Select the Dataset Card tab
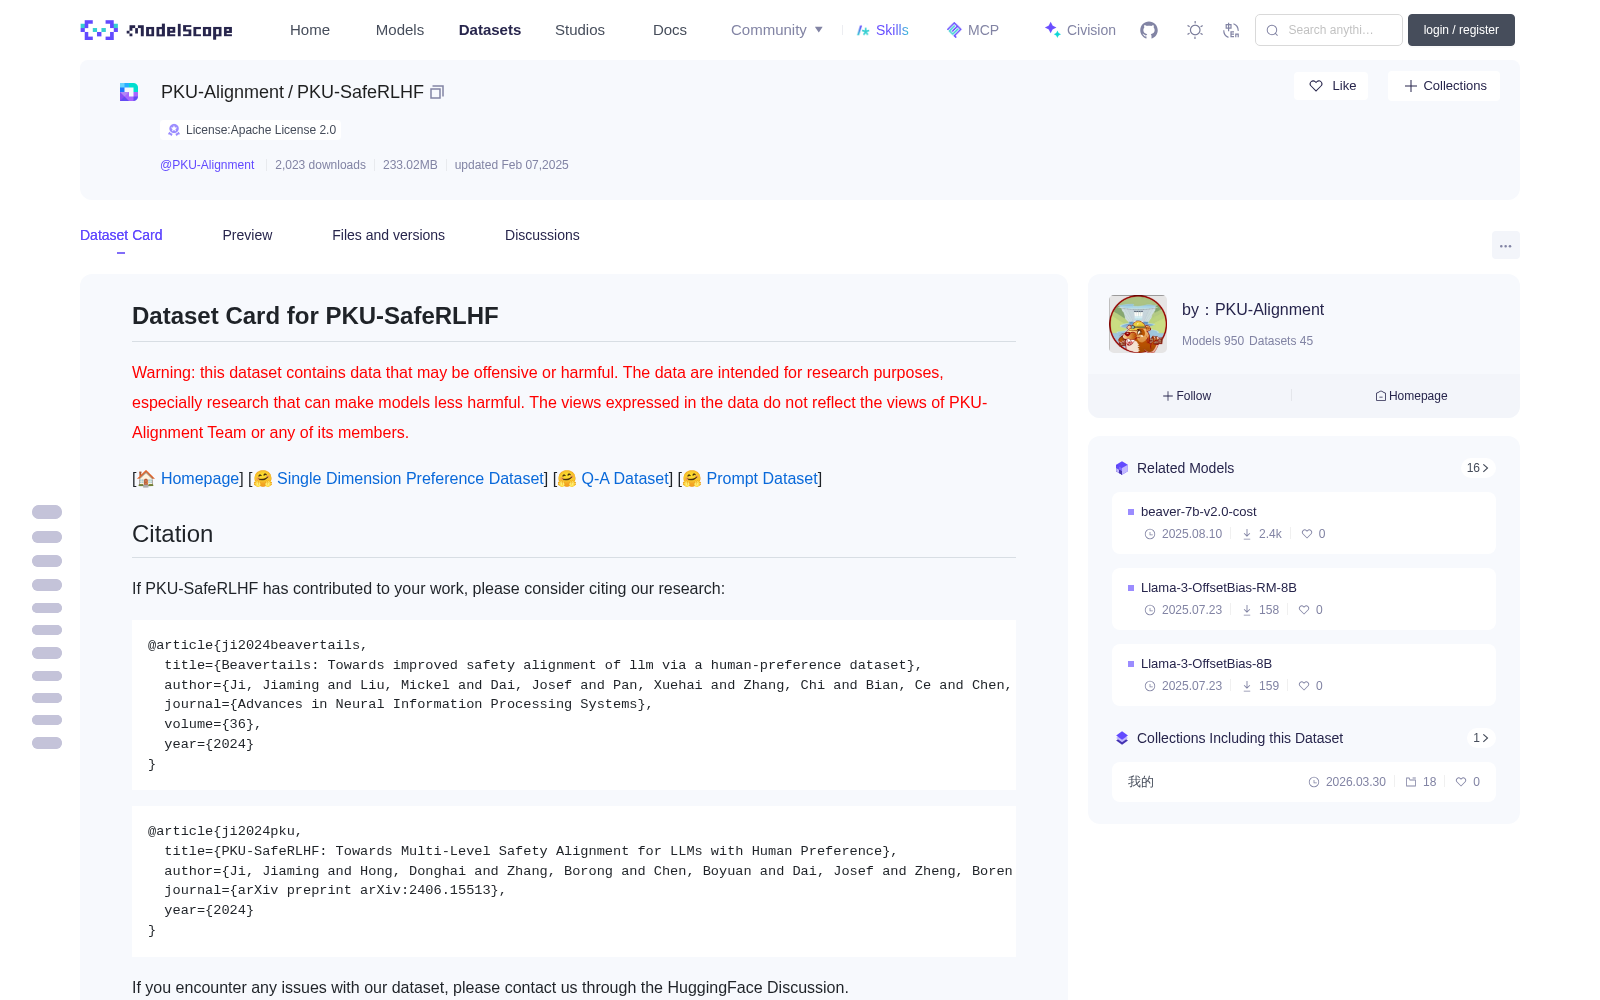 tap(121, 235)
